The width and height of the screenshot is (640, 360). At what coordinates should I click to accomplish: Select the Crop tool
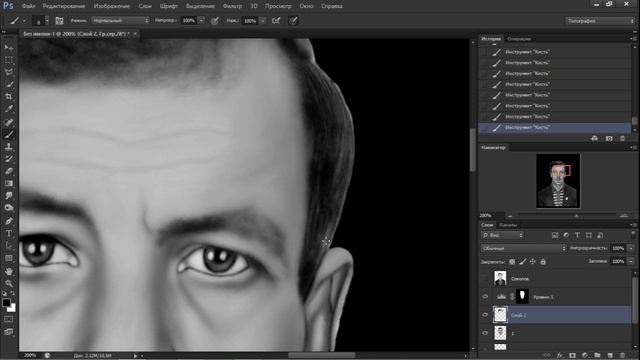click(x=9, y=97)
